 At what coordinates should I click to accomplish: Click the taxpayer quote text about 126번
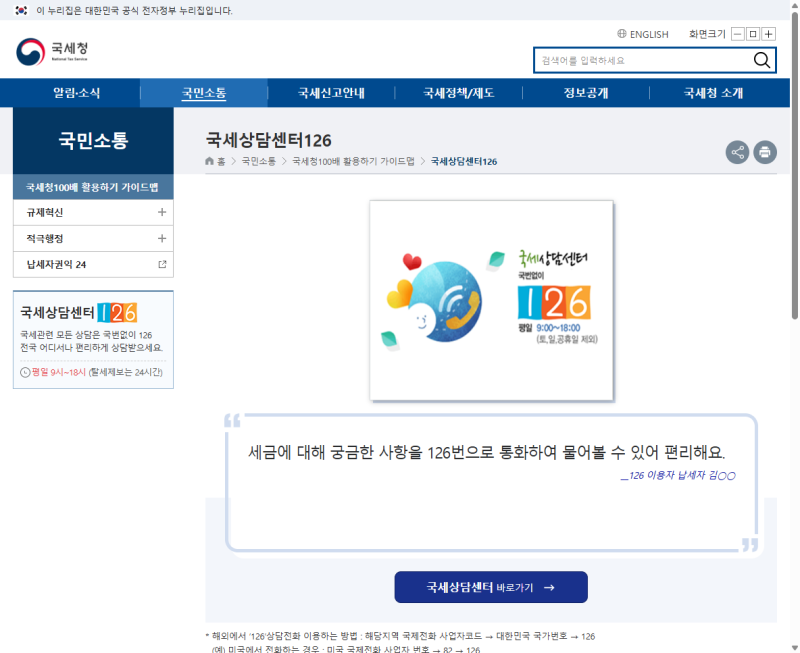[x=486, y=452]
